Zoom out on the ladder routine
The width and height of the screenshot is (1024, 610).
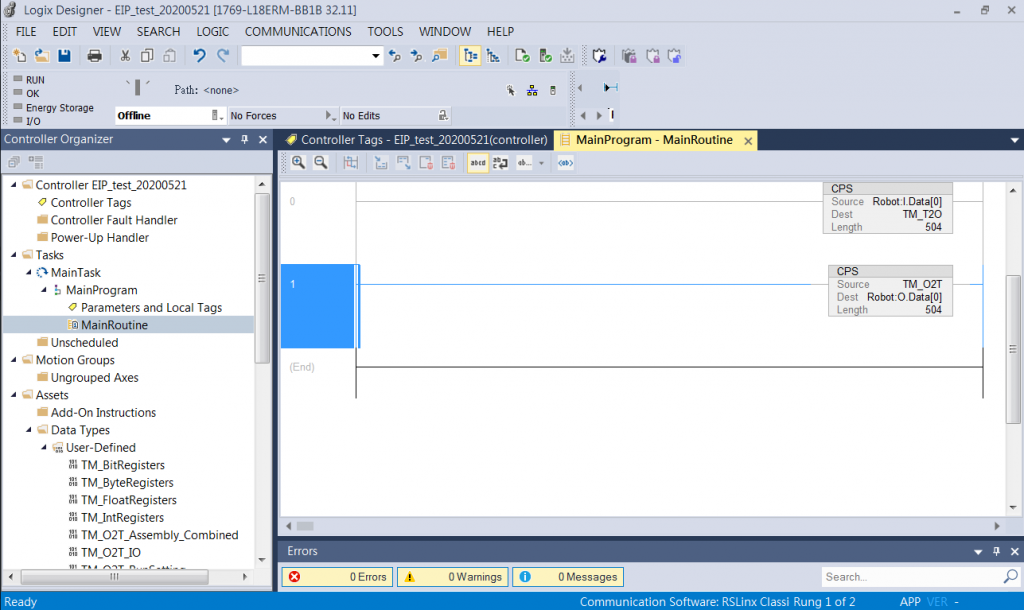pos(321,162)
